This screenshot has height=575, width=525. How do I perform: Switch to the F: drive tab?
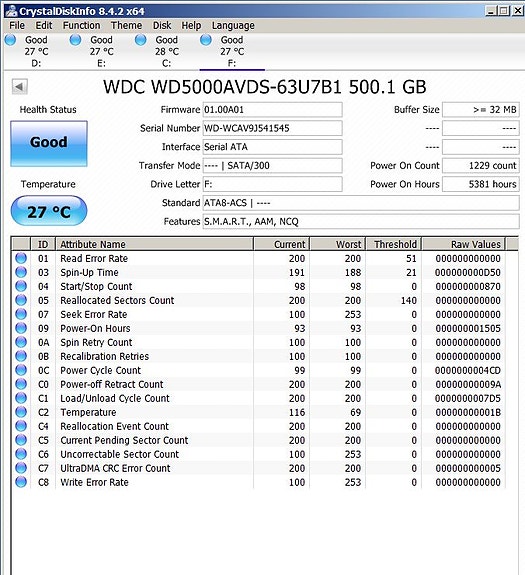[232, 51]
